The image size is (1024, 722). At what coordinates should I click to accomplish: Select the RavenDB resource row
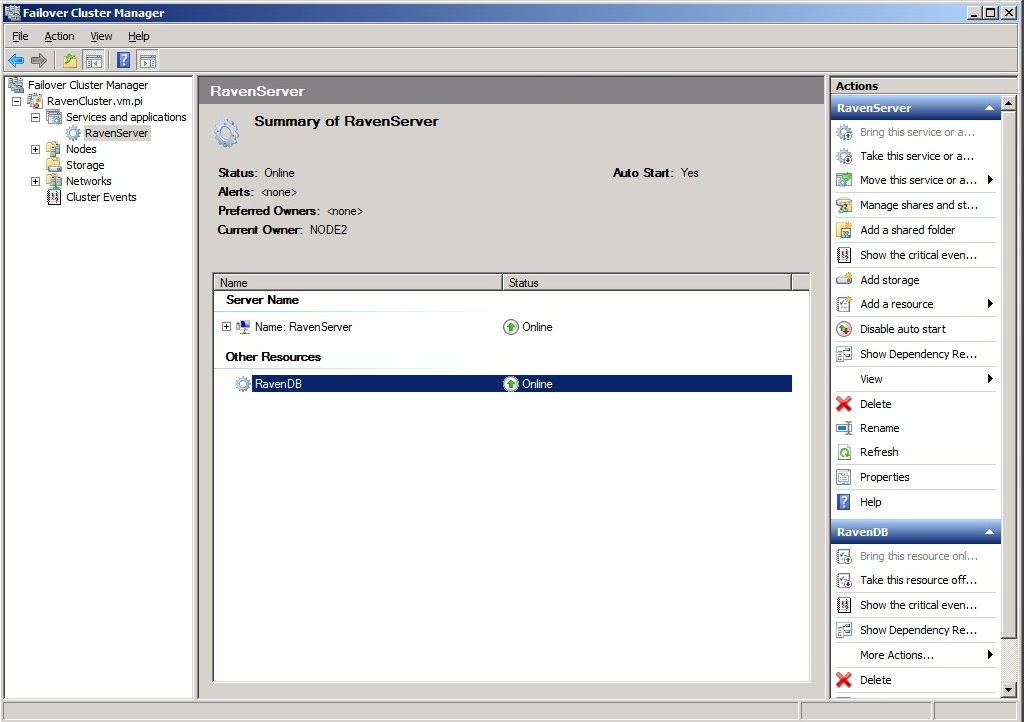coord(513,384)
